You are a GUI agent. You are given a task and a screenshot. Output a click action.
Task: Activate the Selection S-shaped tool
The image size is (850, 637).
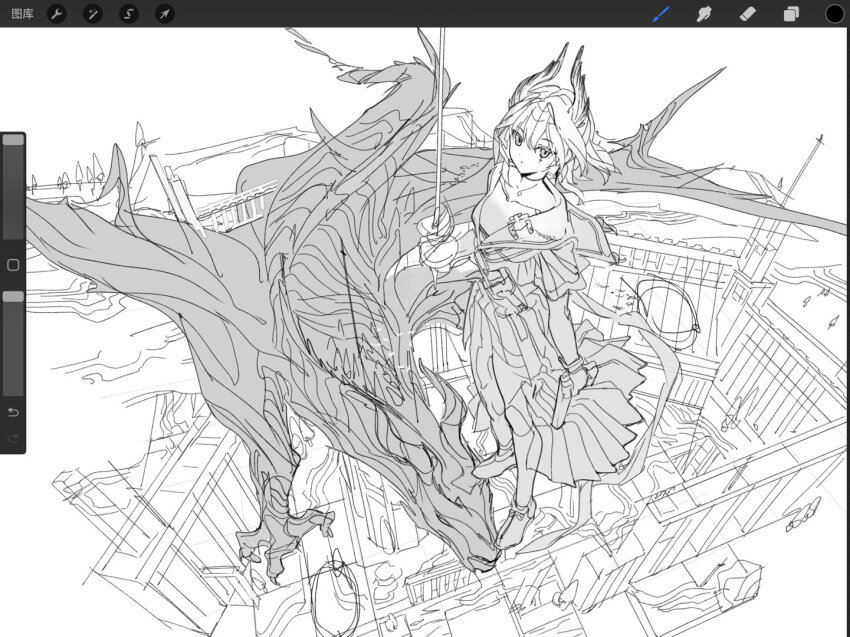(x=128, y=14)
